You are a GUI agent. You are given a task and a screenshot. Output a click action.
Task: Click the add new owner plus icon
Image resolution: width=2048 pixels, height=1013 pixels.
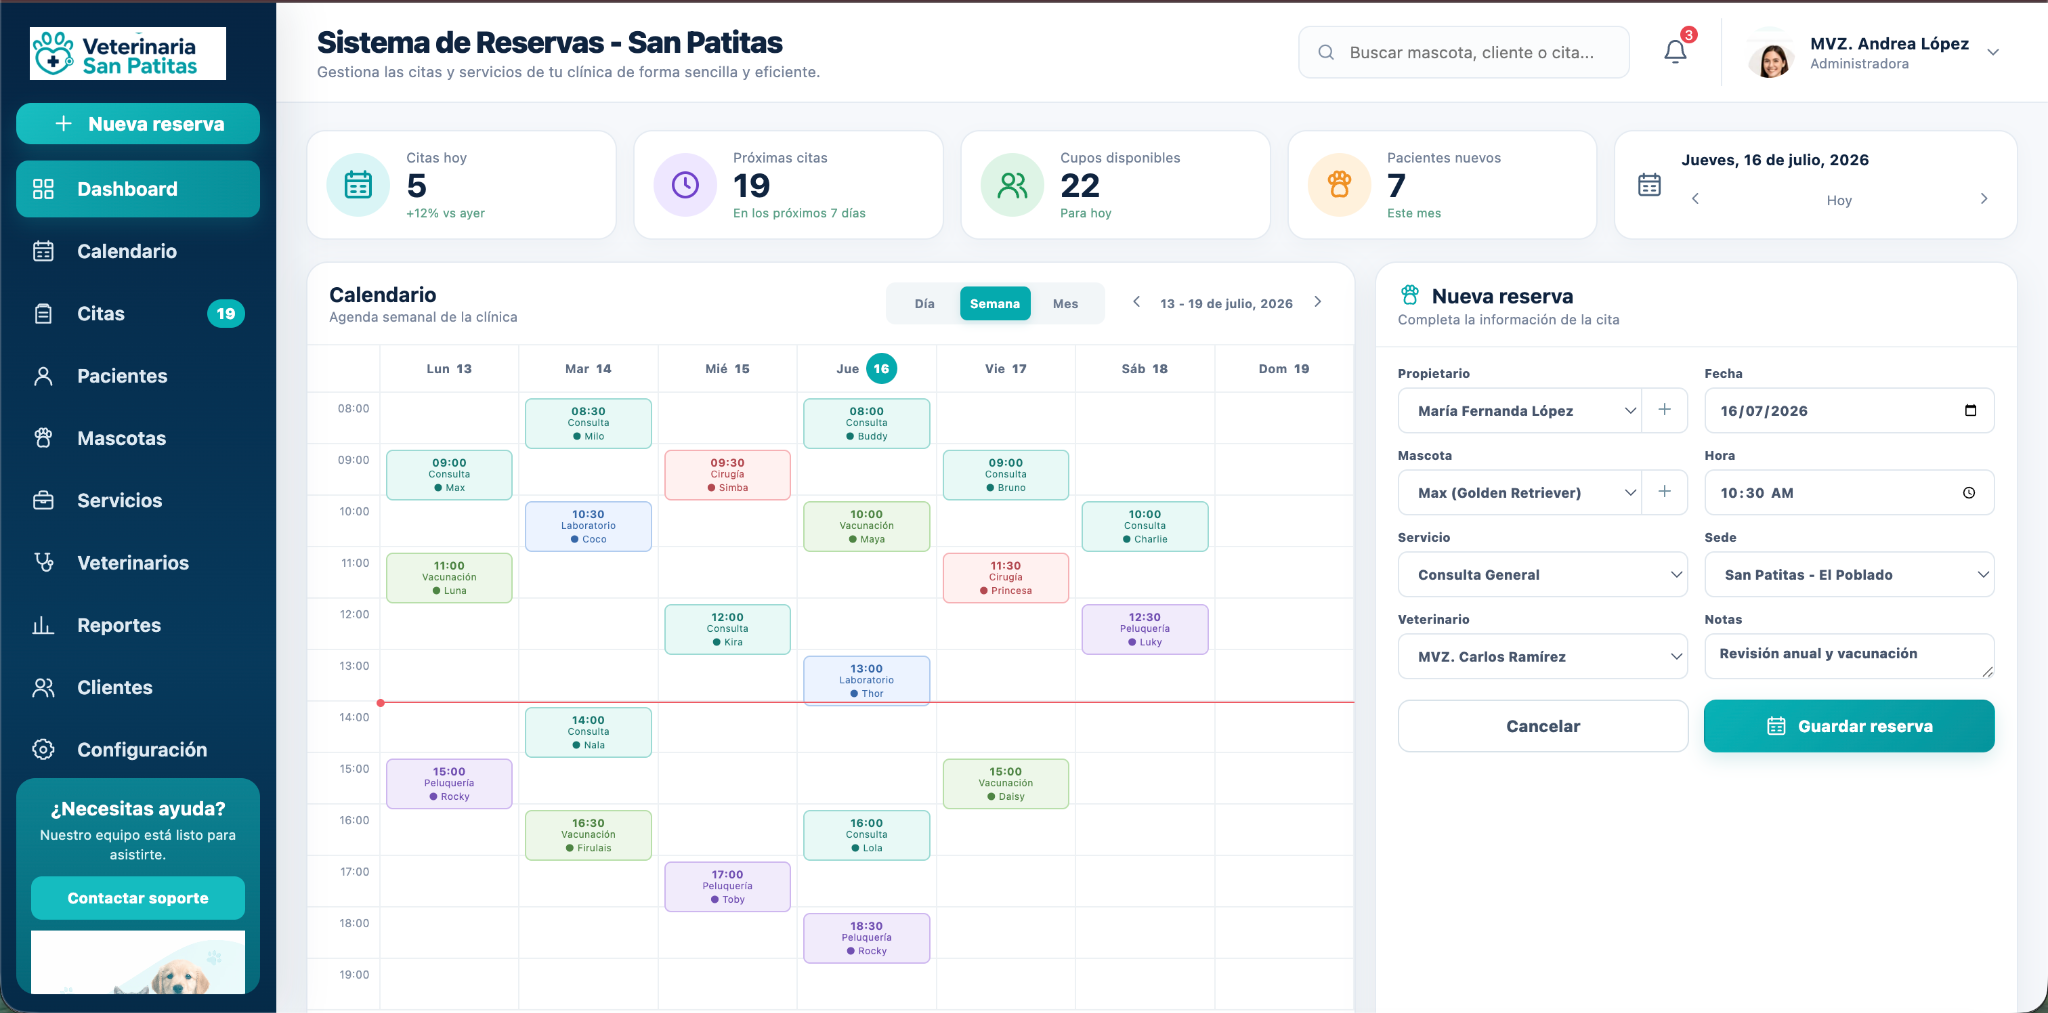(1665, 410)
